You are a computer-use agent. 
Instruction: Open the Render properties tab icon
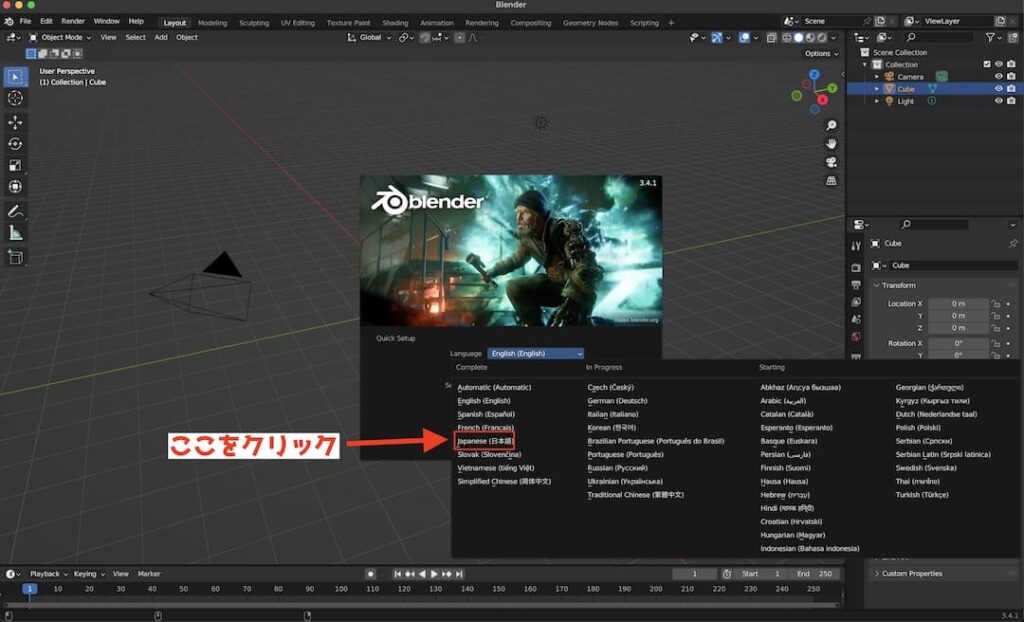point(856,268)
